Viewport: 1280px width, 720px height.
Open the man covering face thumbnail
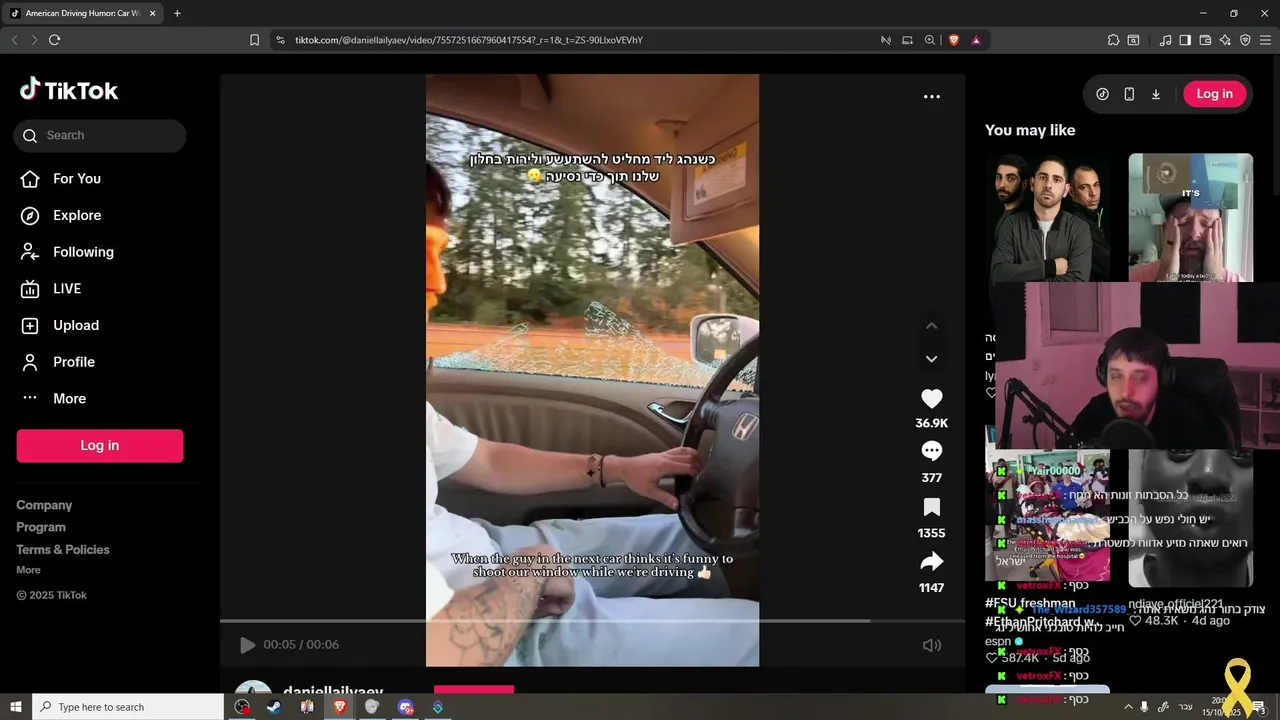click(1190, 217)
